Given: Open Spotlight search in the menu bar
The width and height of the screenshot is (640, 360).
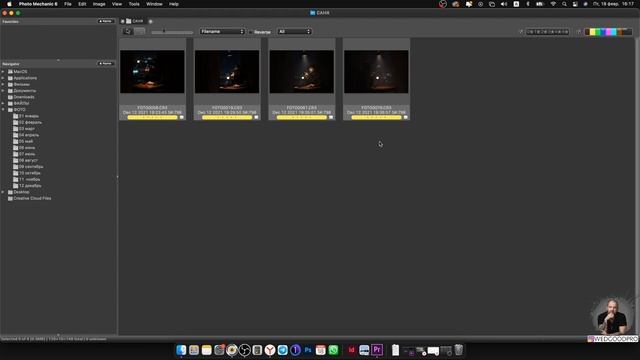Looking at the screenshot, I should [564, 4].
